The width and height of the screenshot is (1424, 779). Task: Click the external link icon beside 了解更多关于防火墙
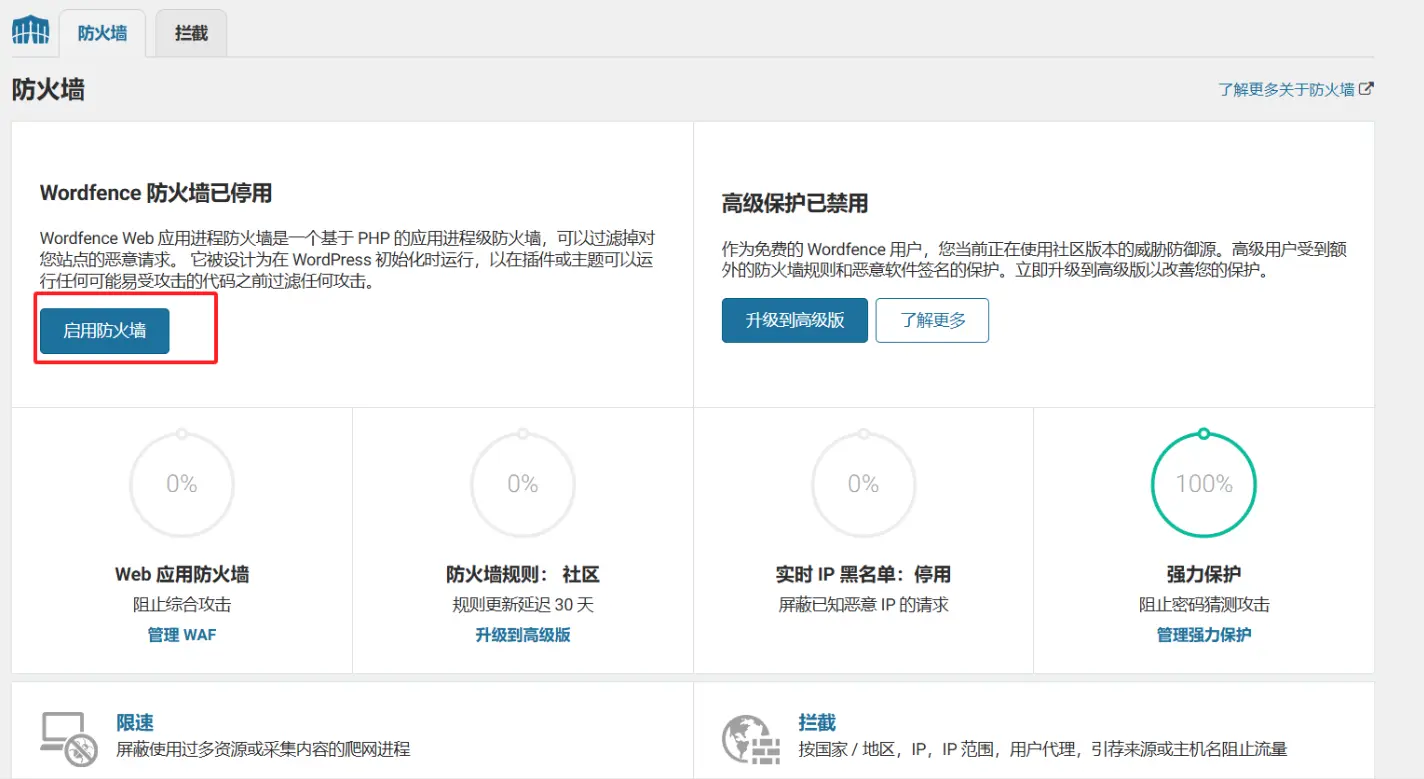(x=1367, y=89)
